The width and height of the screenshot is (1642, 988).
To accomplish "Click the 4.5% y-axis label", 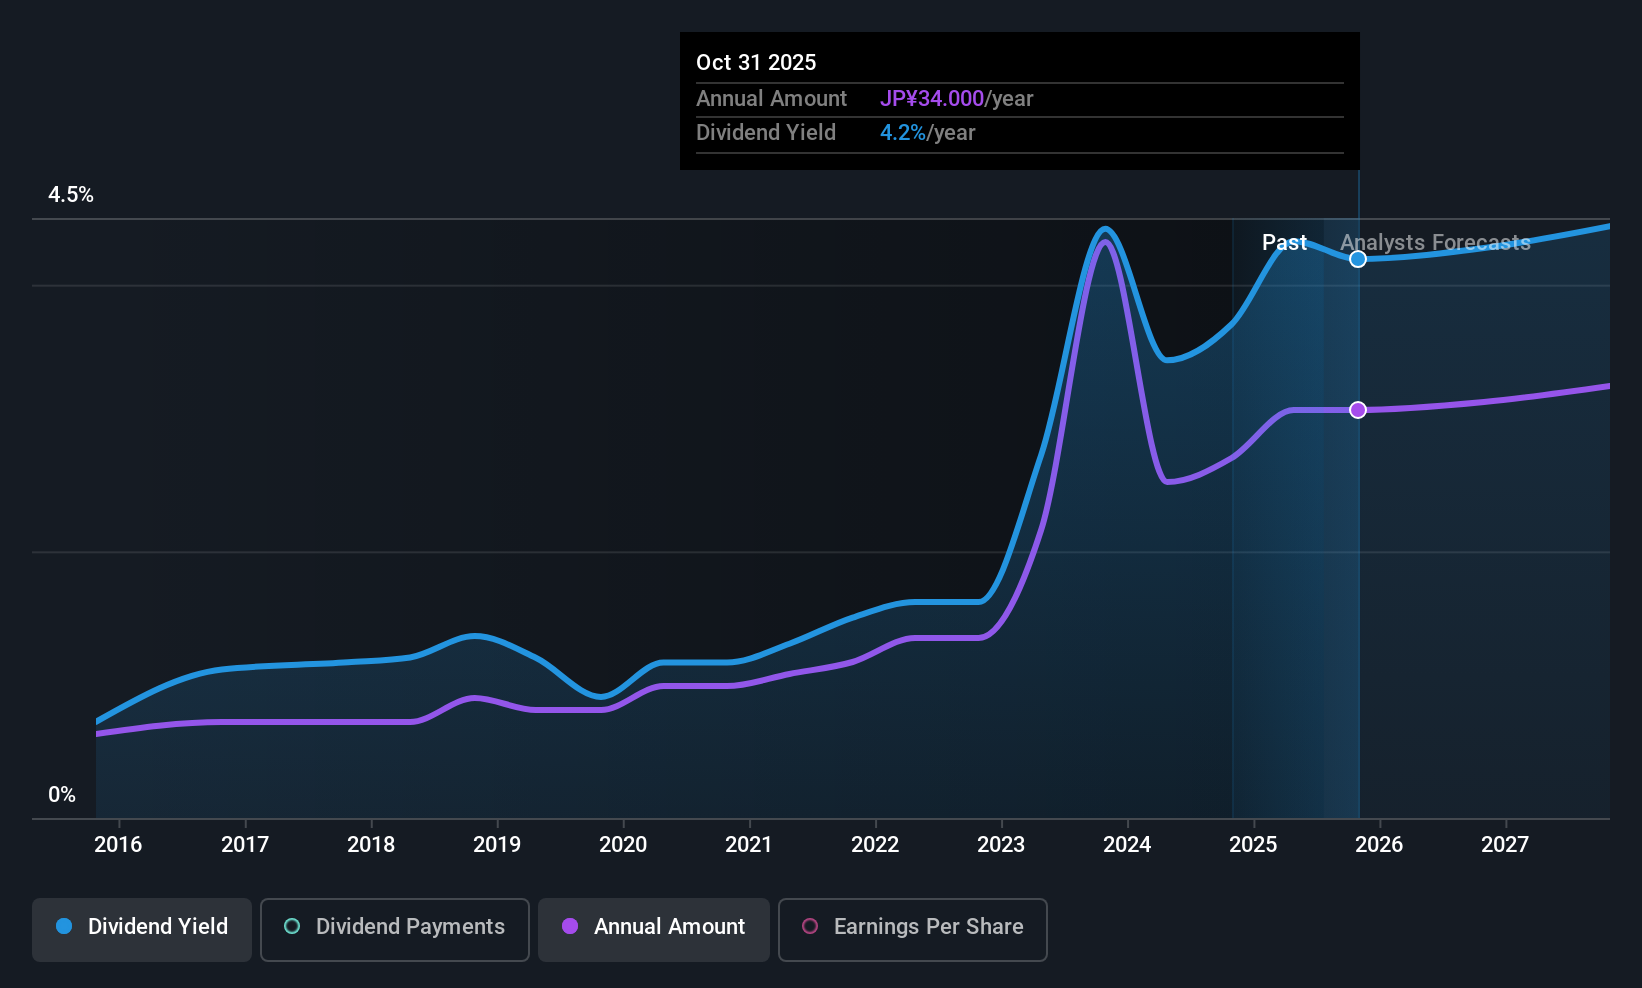I will tap(71, 195).
